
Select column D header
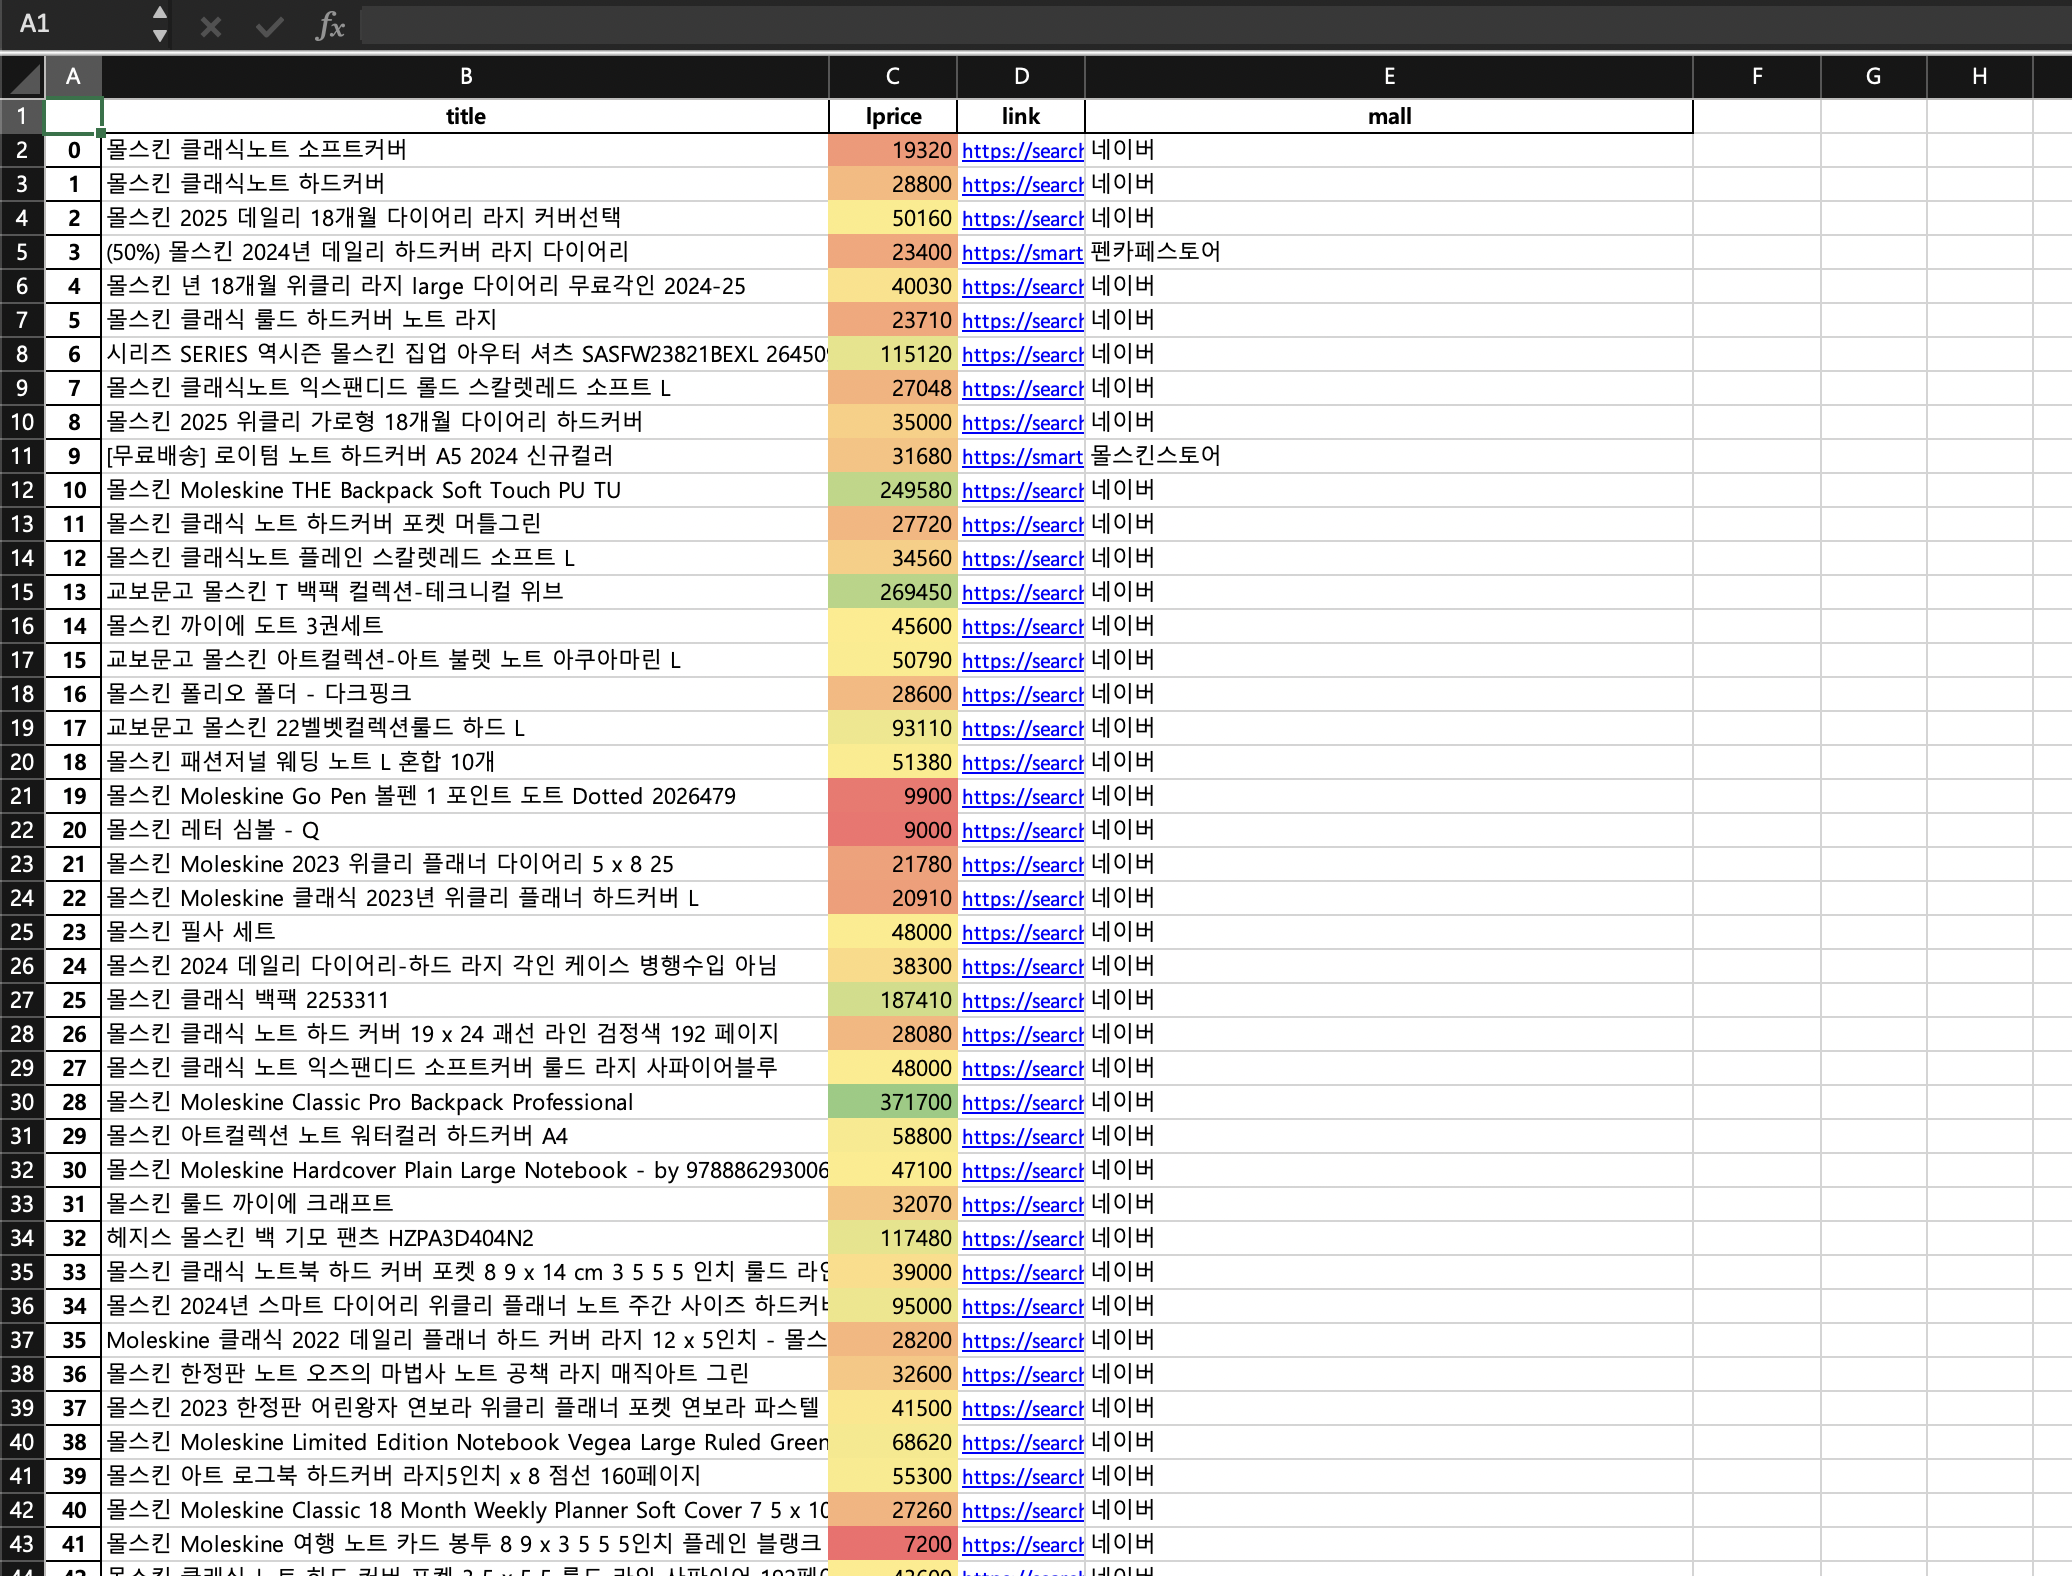point(1021,77)
